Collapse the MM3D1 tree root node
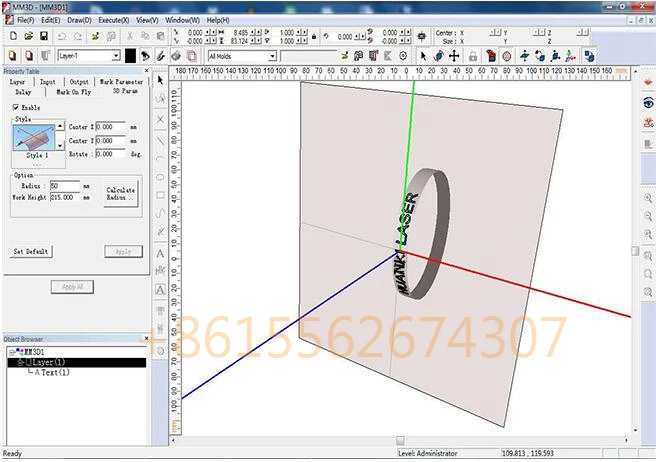The height and width of the screenshot is (462, 656). point(9,353)
